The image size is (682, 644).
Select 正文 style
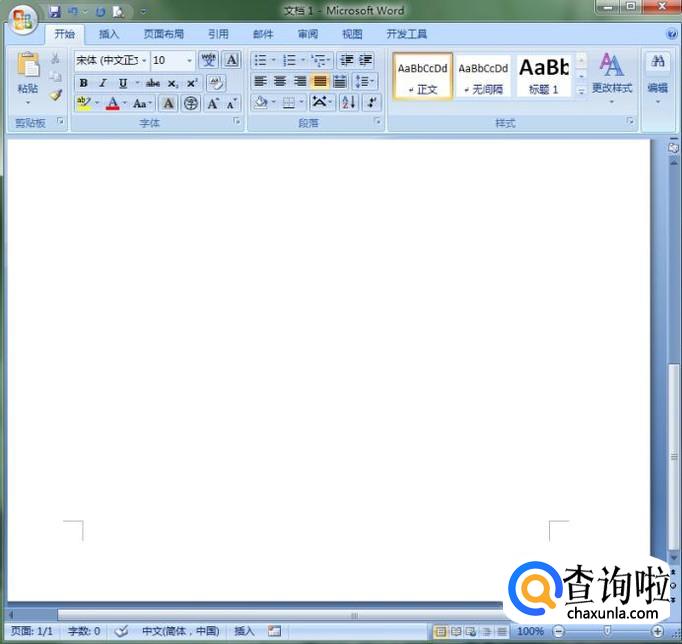click(422, 77)
